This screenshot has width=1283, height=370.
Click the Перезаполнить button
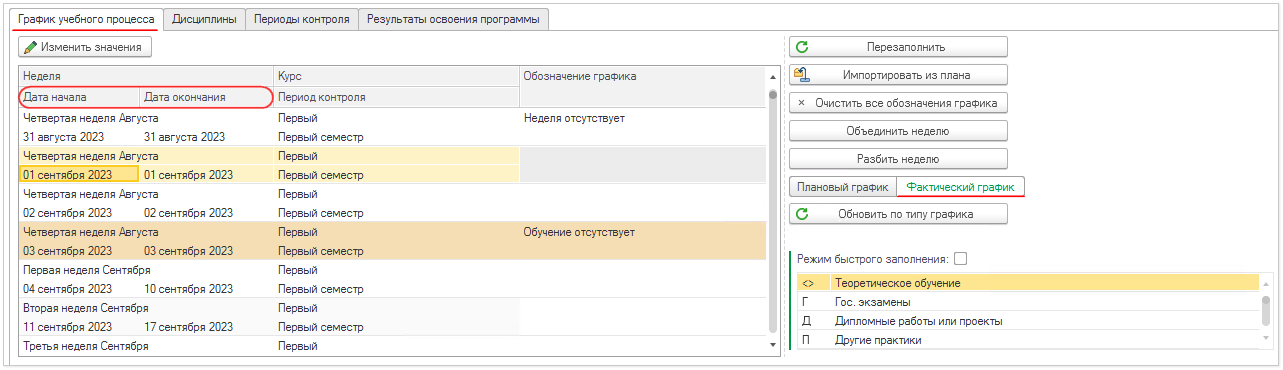(898, 46)
